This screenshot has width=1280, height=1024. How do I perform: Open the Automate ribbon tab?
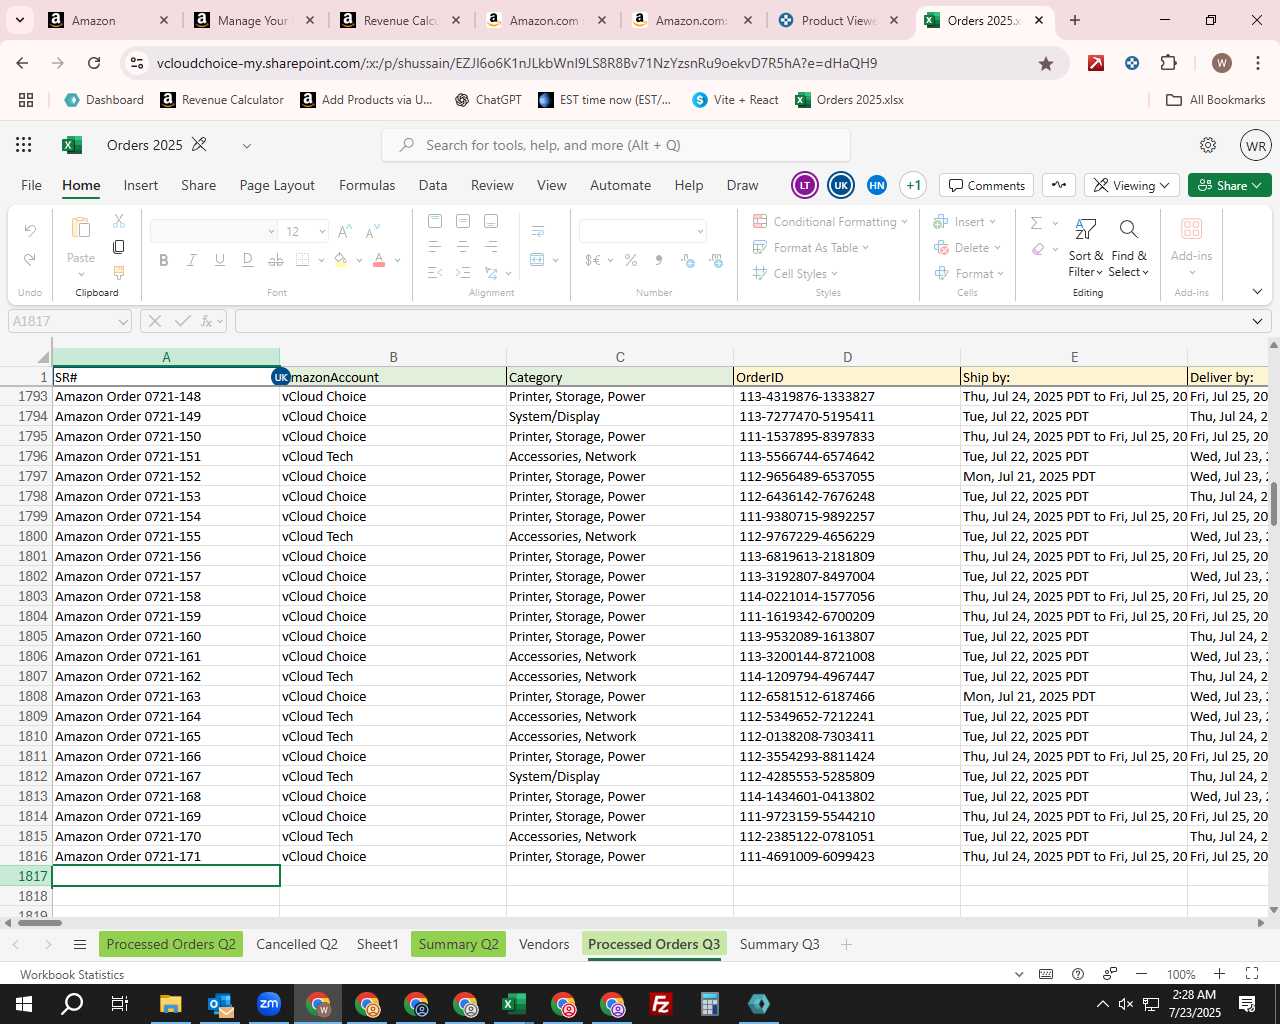[620, 185]
